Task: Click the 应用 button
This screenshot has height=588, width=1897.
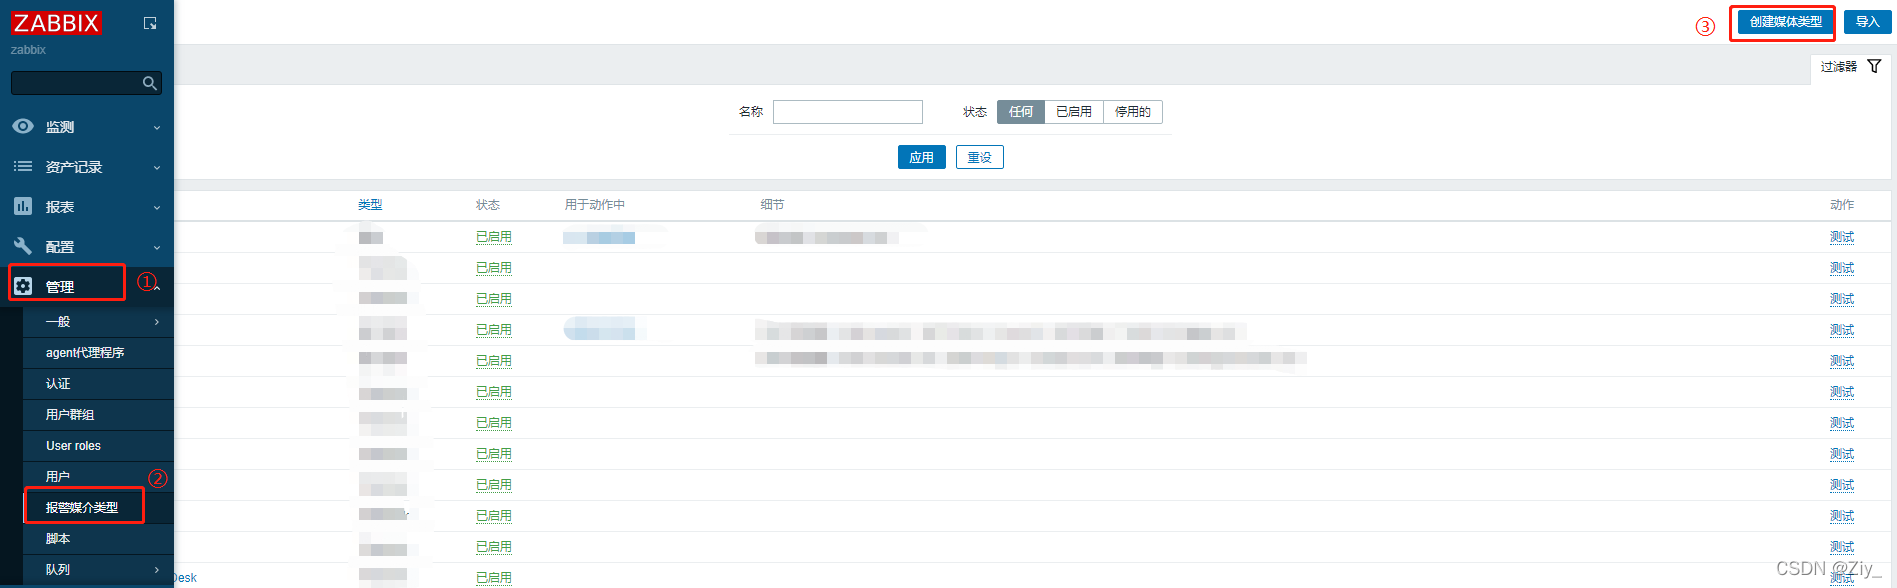Action: pos(922,157)
